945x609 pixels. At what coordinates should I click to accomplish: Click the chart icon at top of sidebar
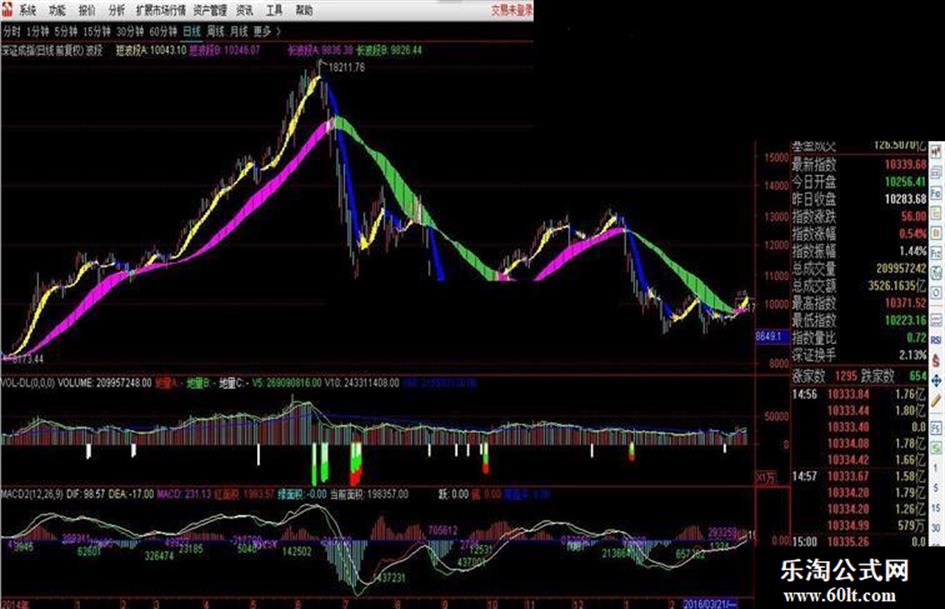(936, 153)
